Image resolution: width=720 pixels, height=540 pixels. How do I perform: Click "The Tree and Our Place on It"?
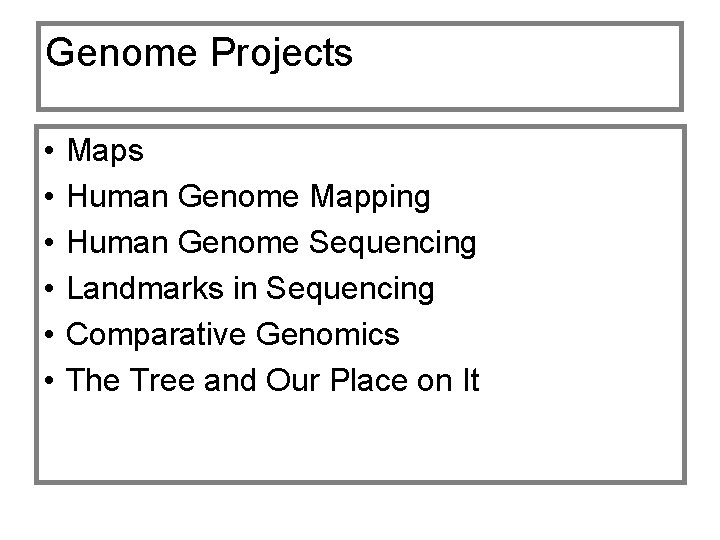[x=273, y=380]
